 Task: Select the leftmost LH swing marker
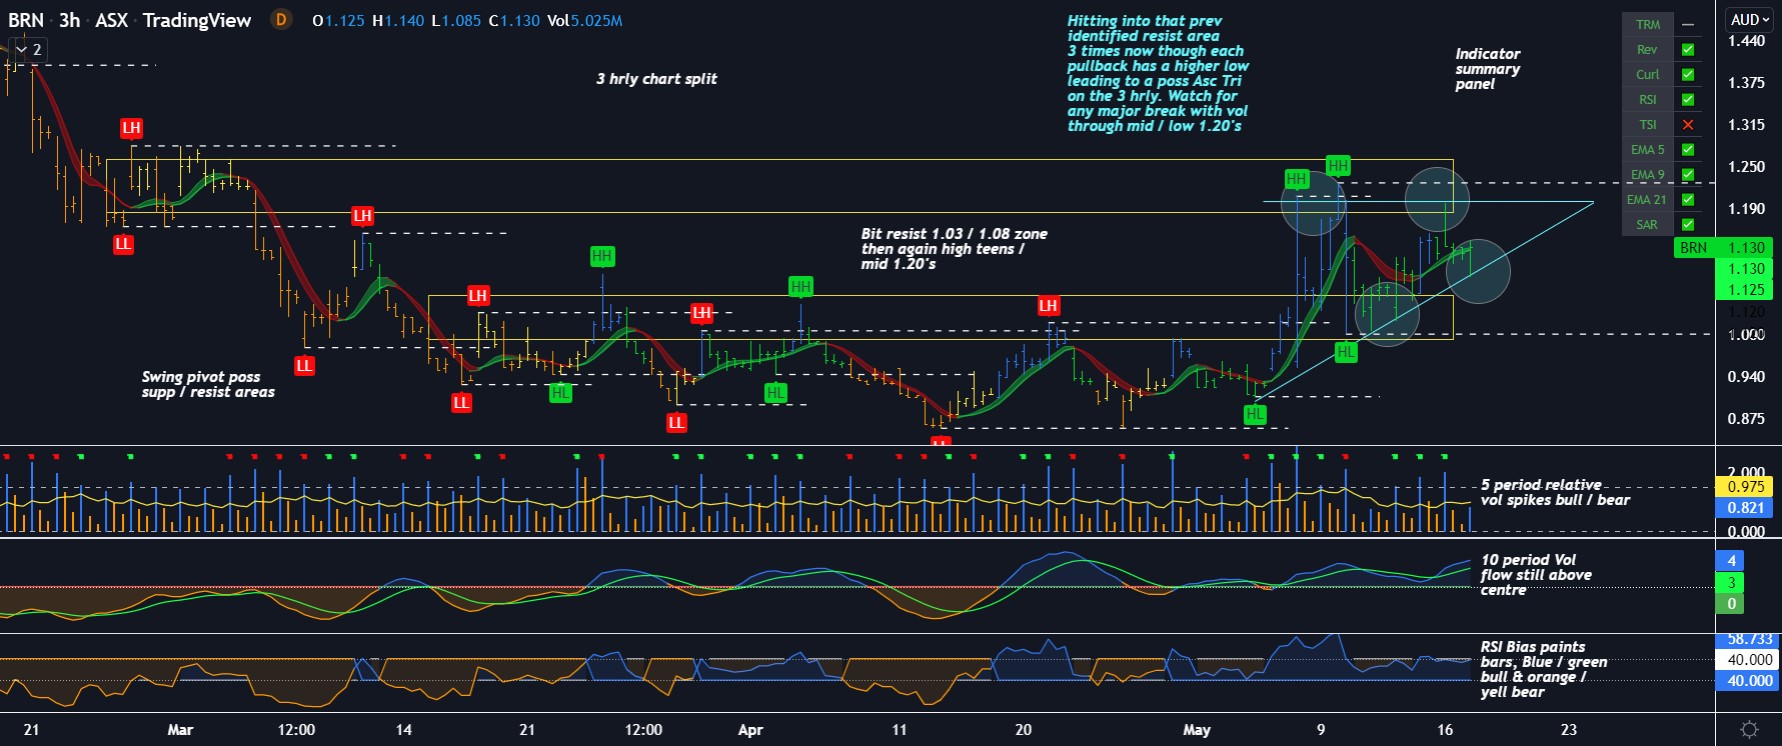(x=131, y=128)
